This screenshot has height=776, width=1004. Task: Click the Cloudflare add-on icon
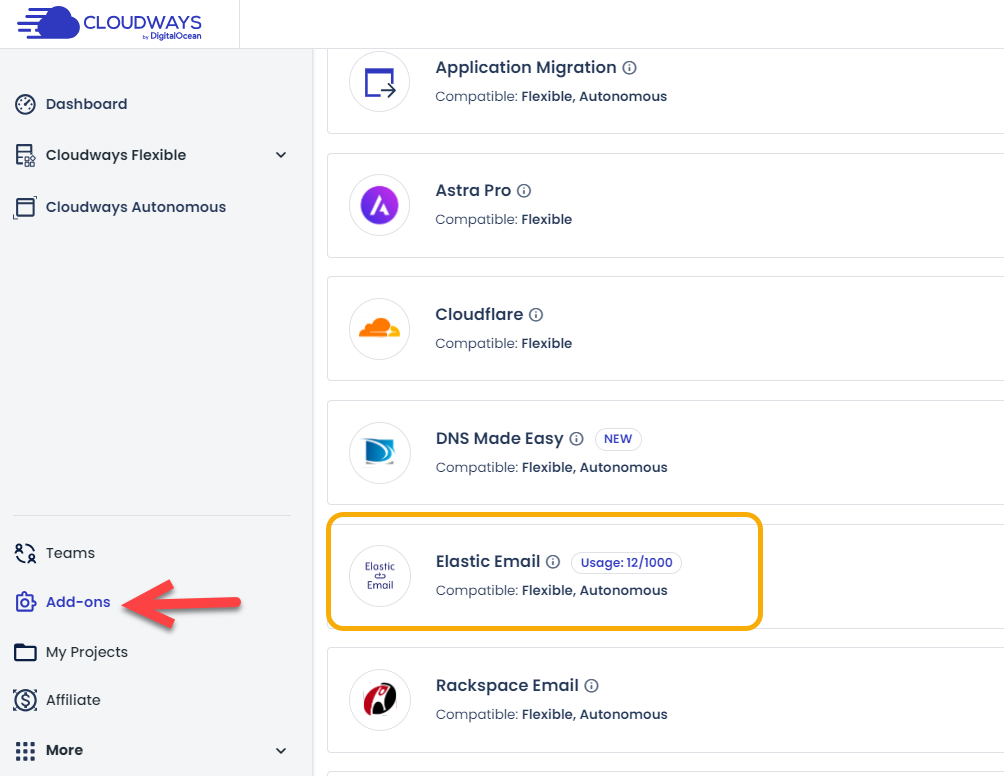pos(379,329)
